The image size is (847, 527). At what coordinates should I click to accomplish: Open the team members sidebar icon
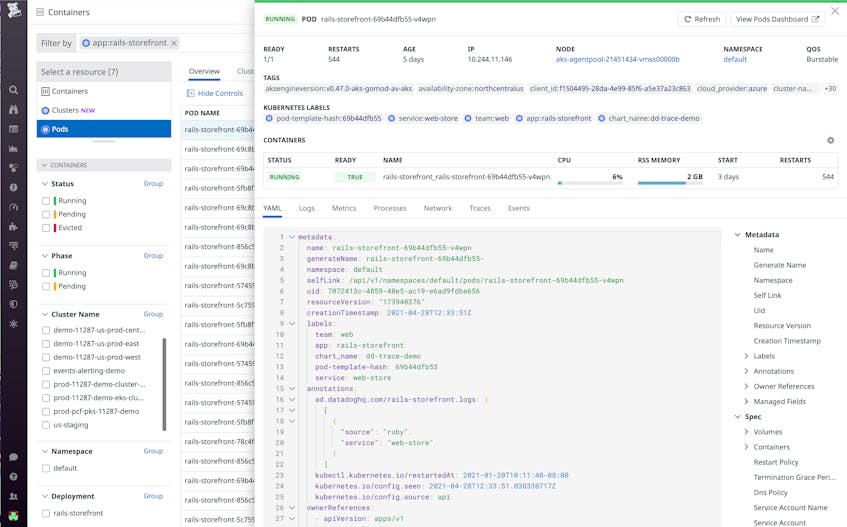(x=14, y=496)
